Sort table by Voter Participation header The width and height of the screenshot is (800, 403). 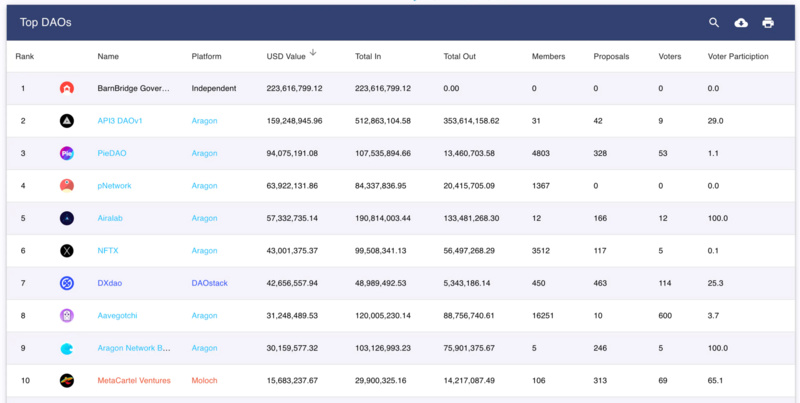[x=738, y=56]
